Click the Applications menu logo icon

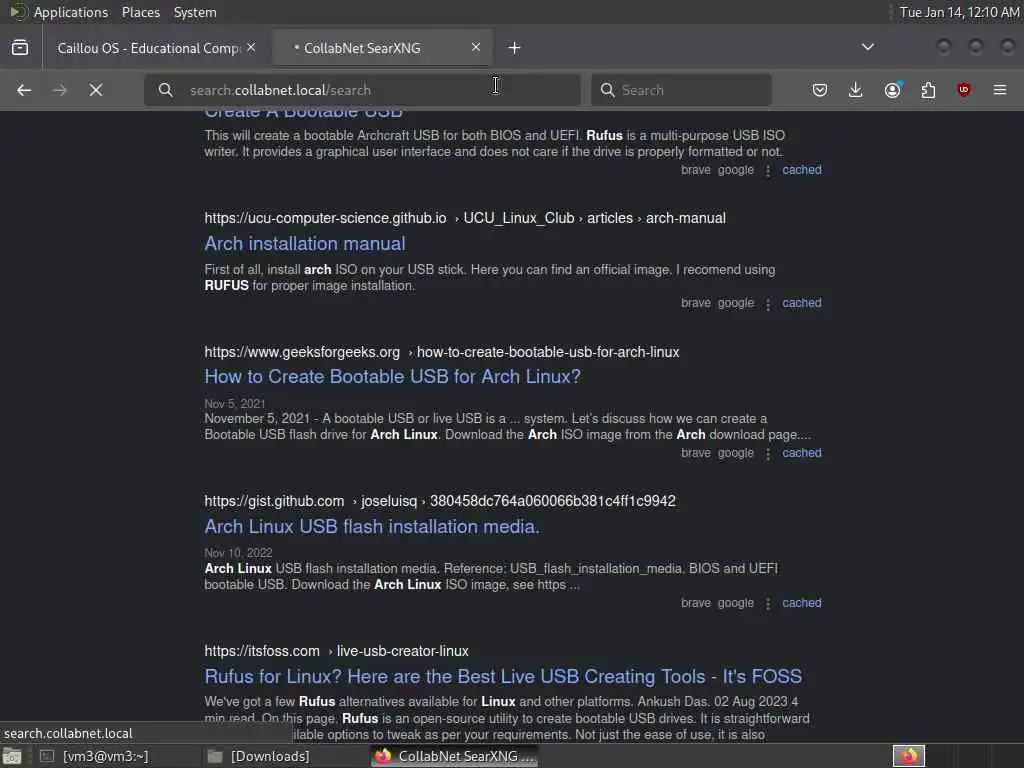point(18,12)
